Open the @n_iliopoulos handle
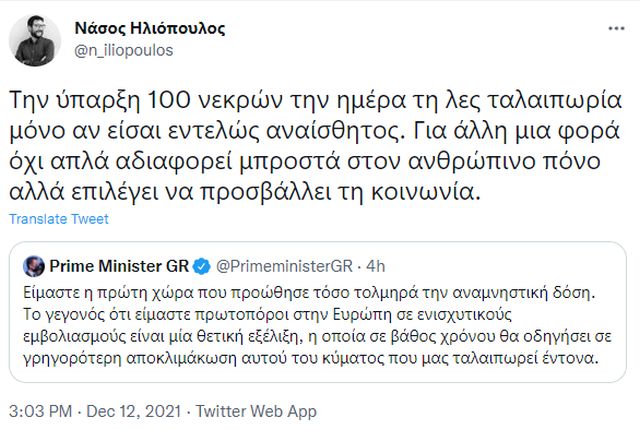Image resolution: width=640 pixels, height=430 pixels. (x=115, y=48)
